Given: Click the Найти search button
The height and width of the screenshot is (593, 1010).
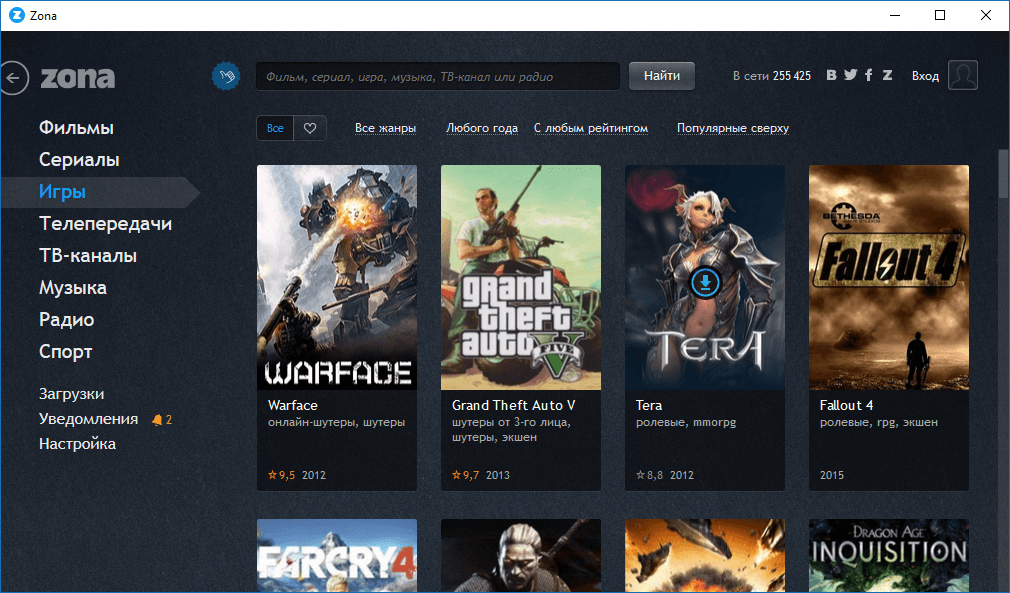Looking at the screenshot, I should coord(662,76).
